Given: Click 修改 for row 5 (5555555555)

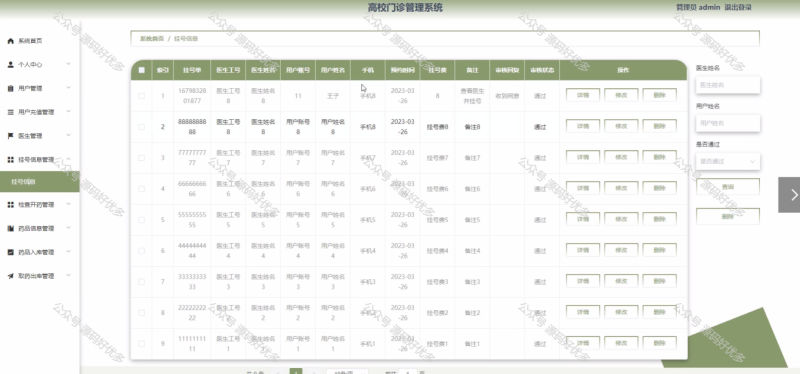Looking at the screenshot, I should (621, 219).
